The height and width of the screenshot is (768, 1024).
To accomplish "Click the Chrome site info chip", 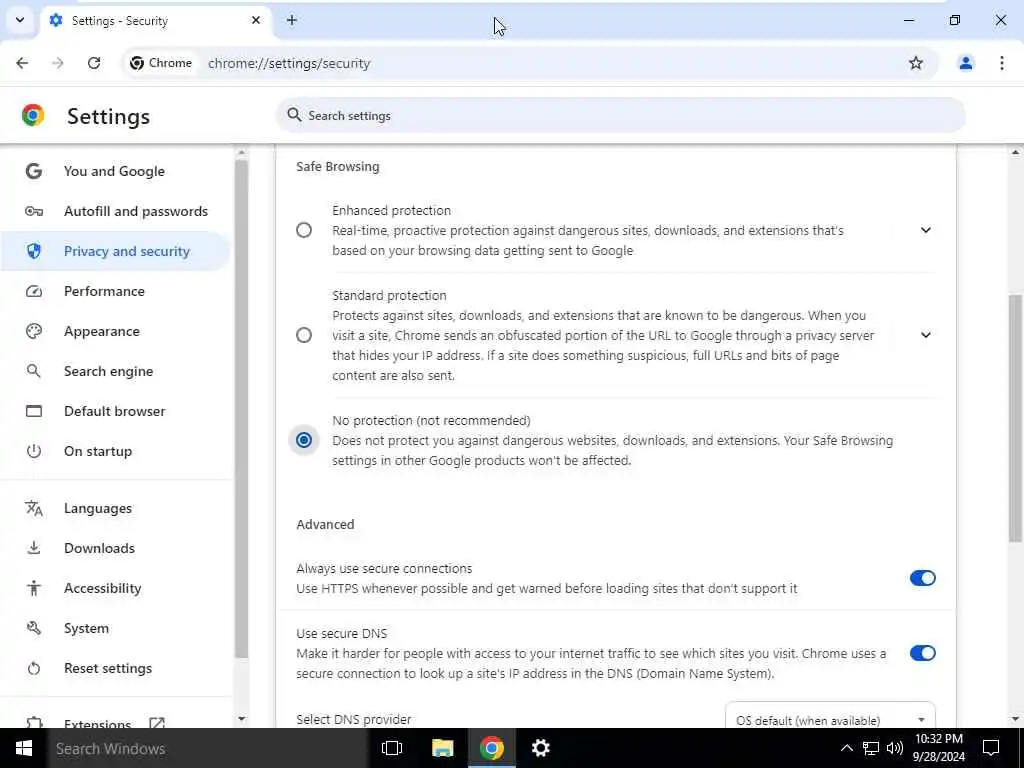I will tap(161, 63).
